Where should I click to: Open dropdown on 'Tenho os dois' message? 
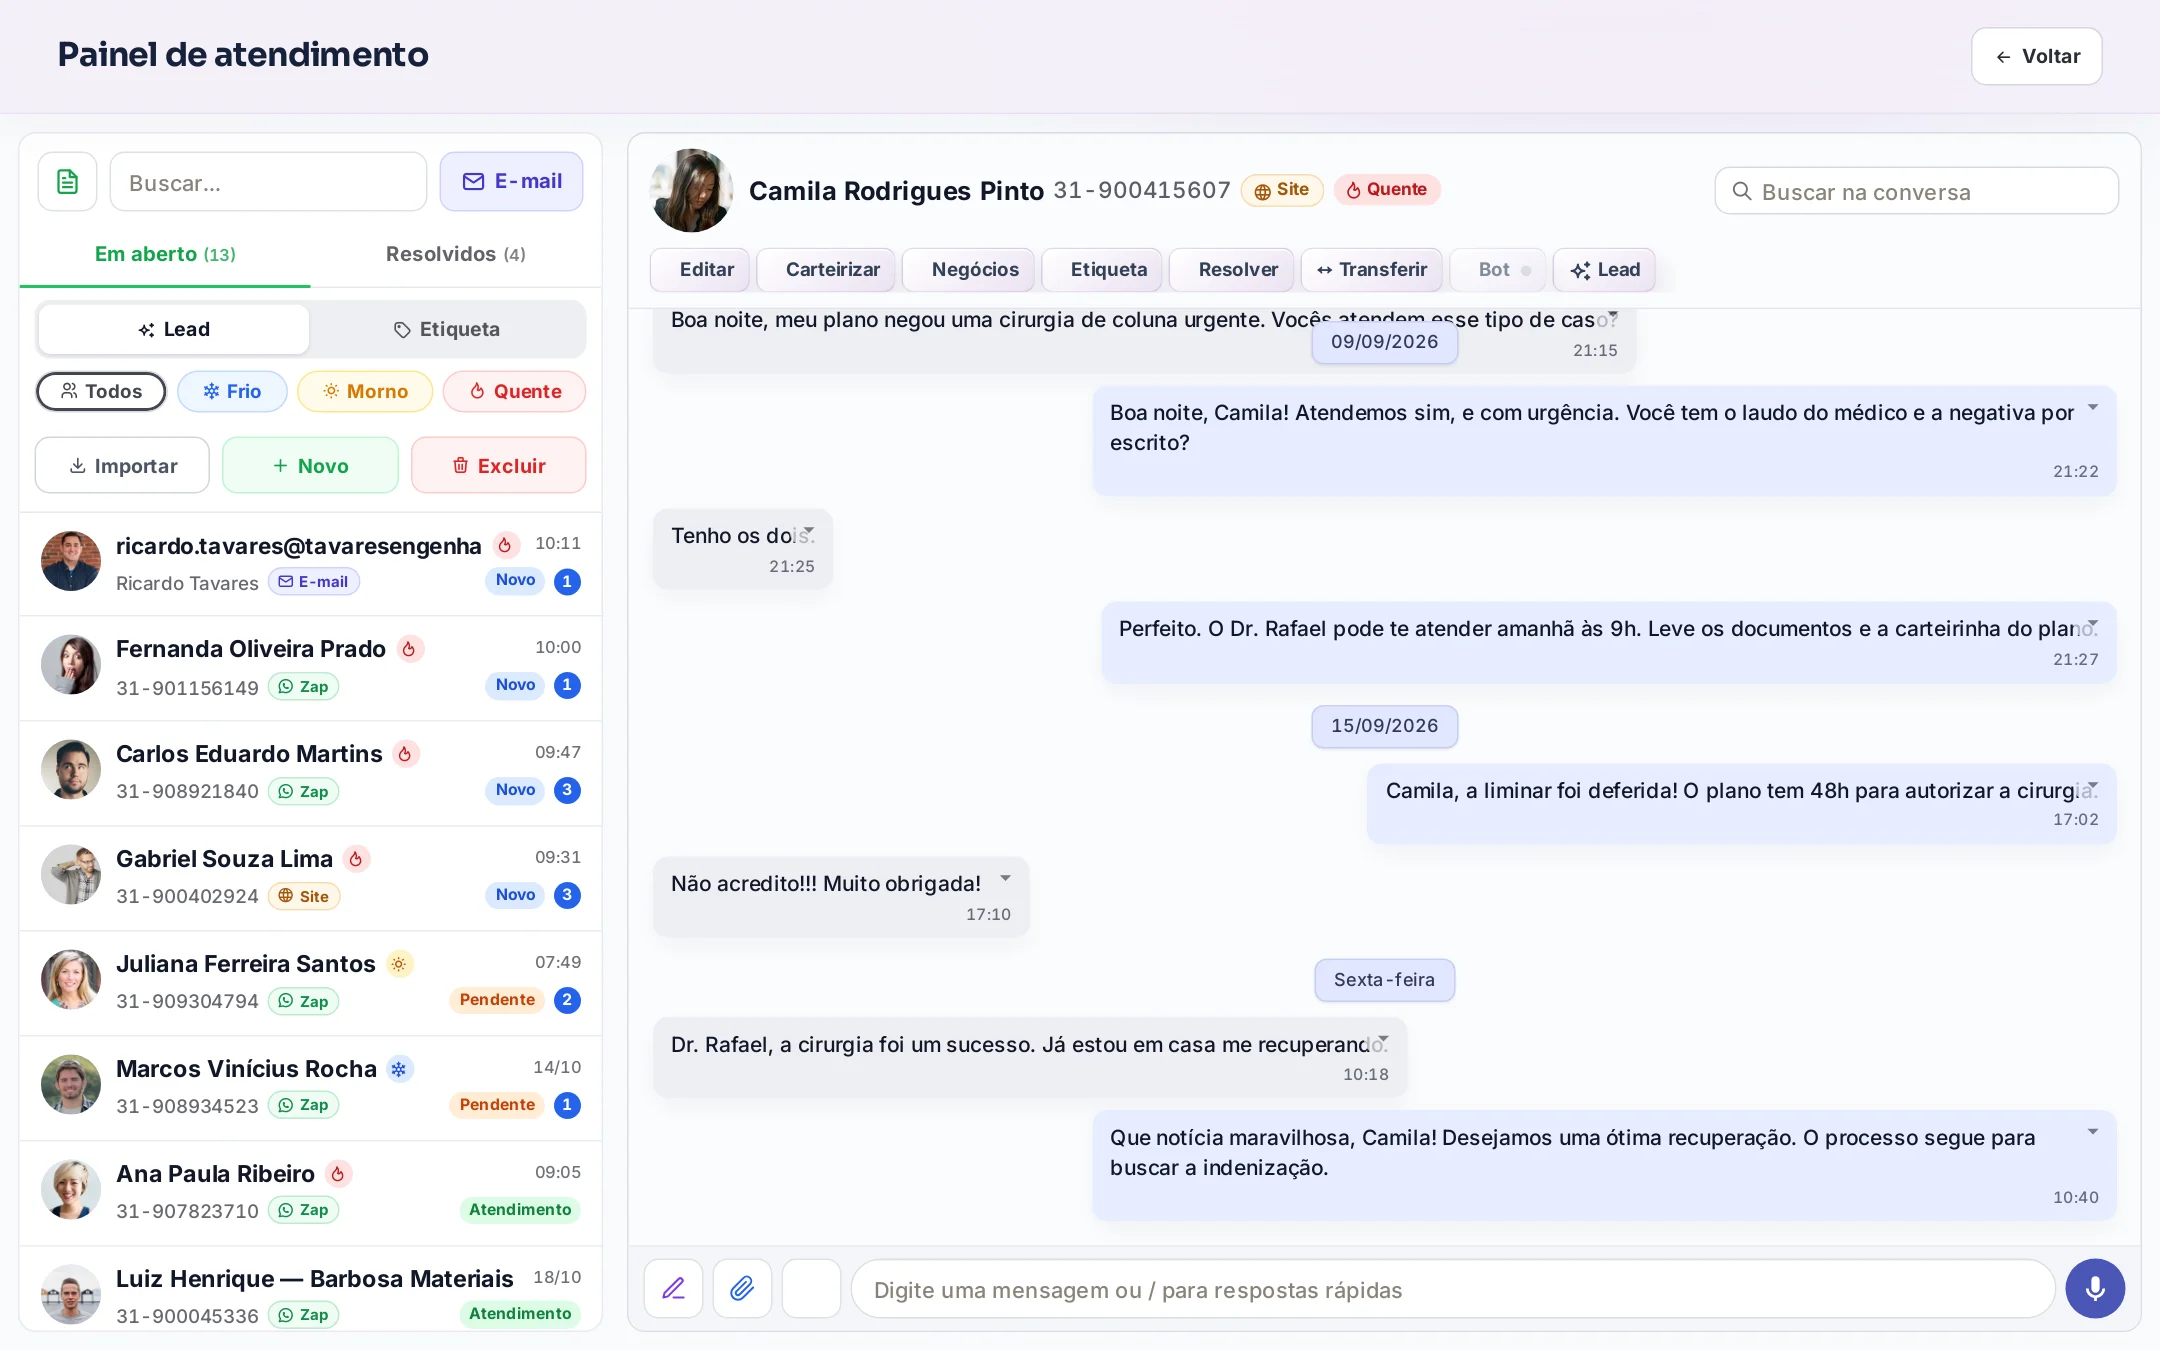pyautogui.click(x=808, y=530)
